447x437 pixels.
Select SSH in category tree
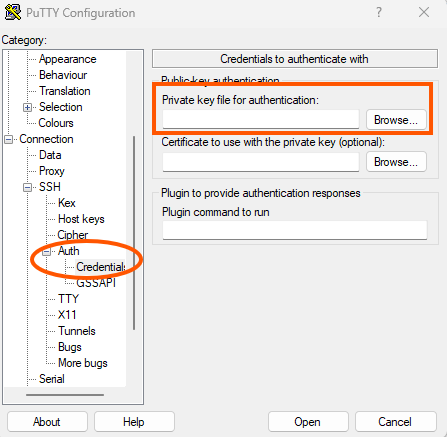pyautogui.click(x=50, y=187)
